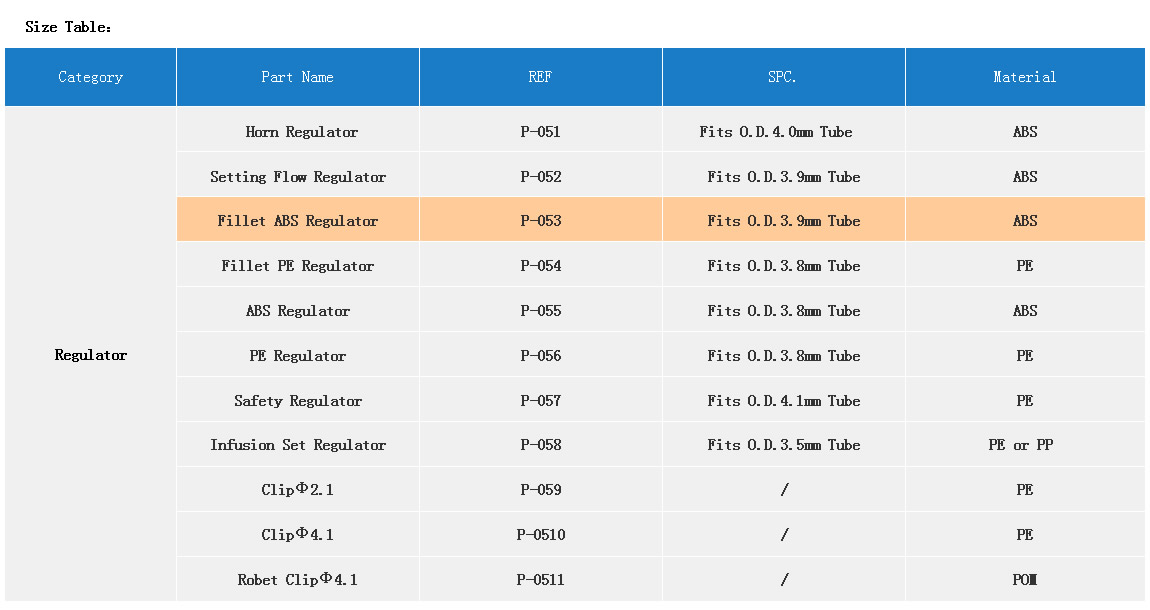Click the POM material cell
The image size is (1150, 610).
pyautogui.click(x=1025, y=580)
